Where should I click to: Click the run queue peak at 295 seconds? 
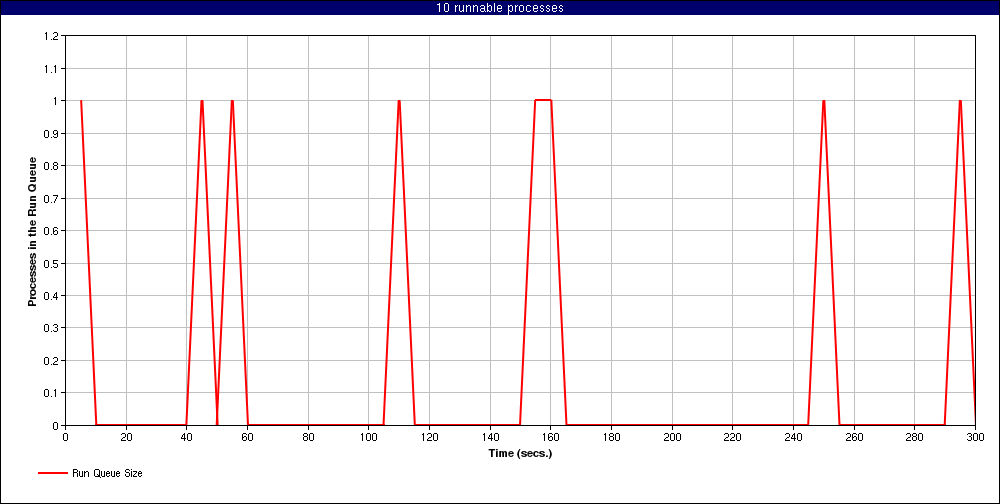point(960,101)
